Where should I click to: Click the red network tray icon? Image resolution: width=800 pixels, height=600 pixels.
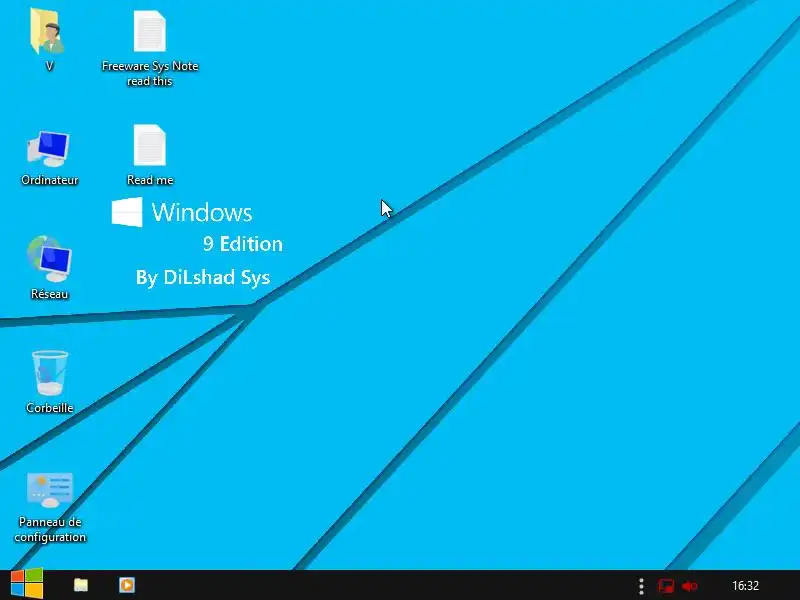[666, 586]
